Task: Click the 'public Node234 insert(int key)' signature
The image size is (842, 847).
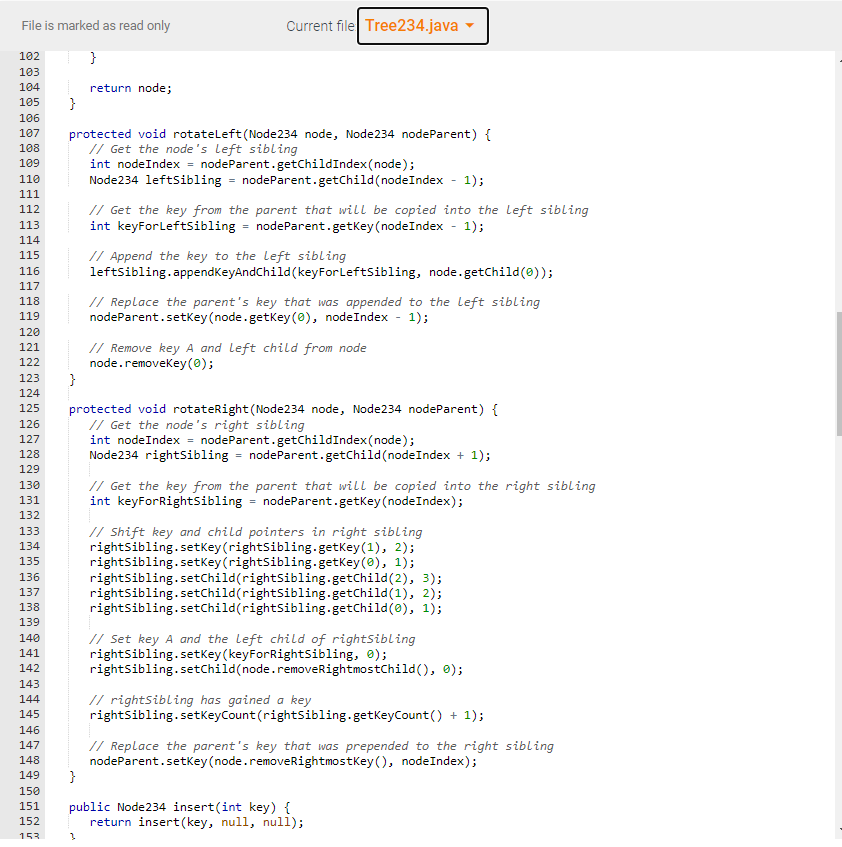Action: tap(179, 807)
